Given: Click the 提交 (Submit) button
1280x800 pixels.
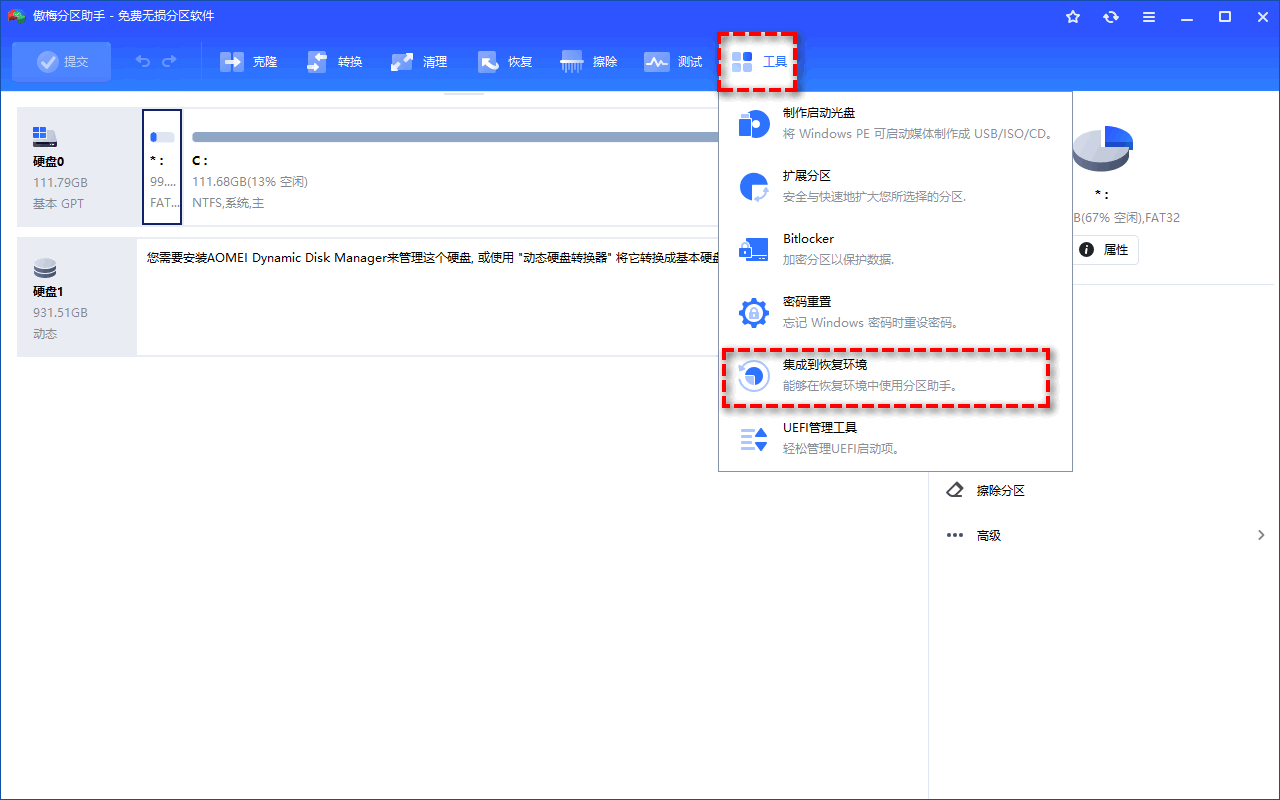Looking at the screenshot, I should pyautogui.click(x=62, y=62).
